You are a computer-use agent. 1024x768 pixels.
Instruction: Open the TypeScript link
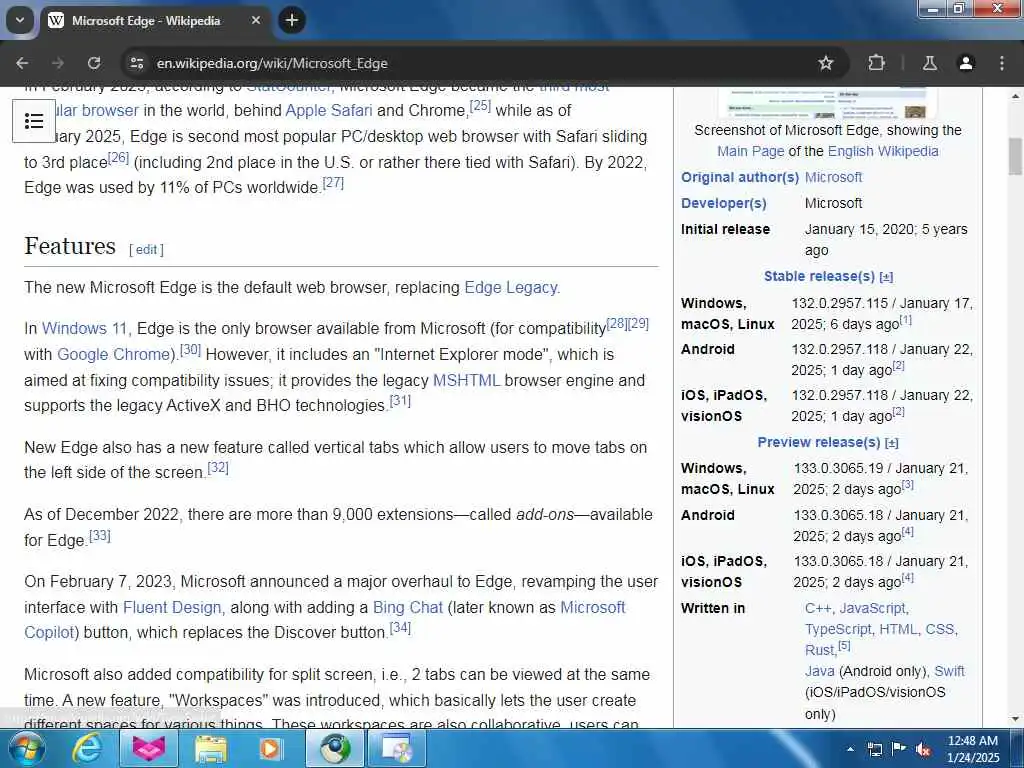(838, 629)
